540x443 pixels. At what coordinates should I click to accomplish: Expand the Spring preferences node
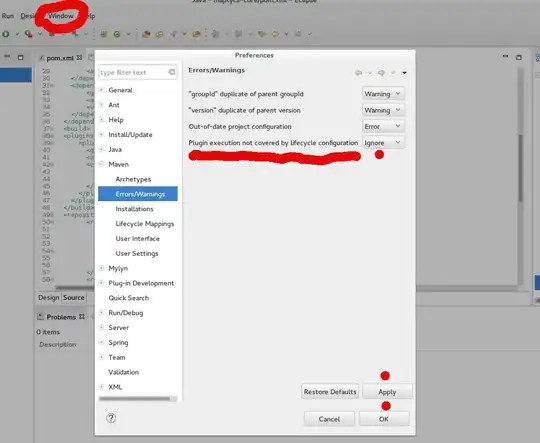pos(102,342)
